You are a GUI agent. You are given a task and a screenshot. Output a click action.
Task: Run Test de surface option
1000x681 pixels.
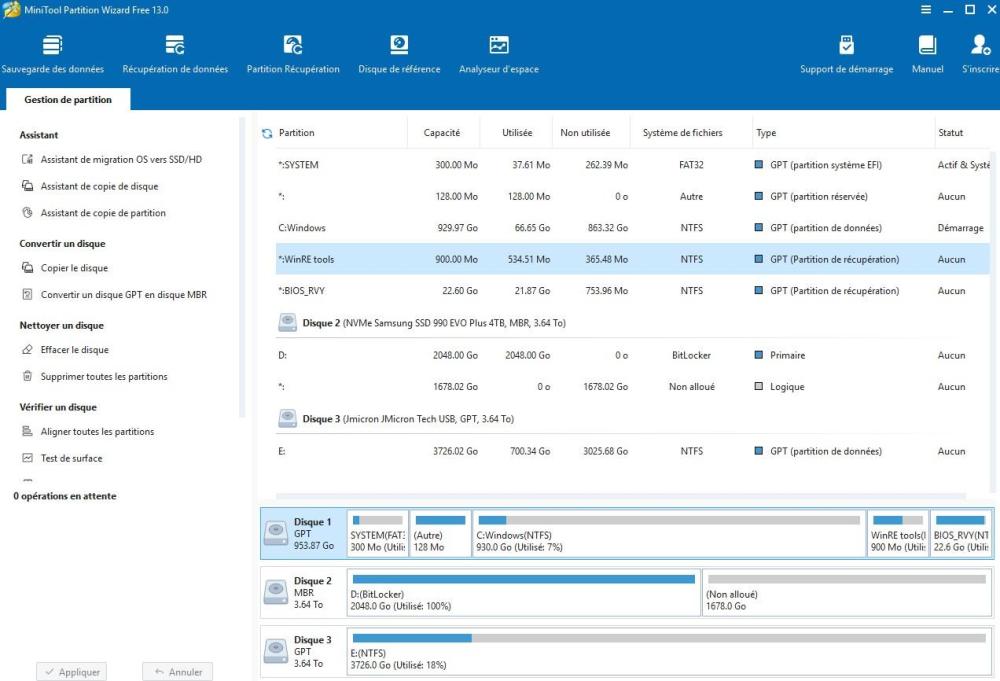[71, 458]
